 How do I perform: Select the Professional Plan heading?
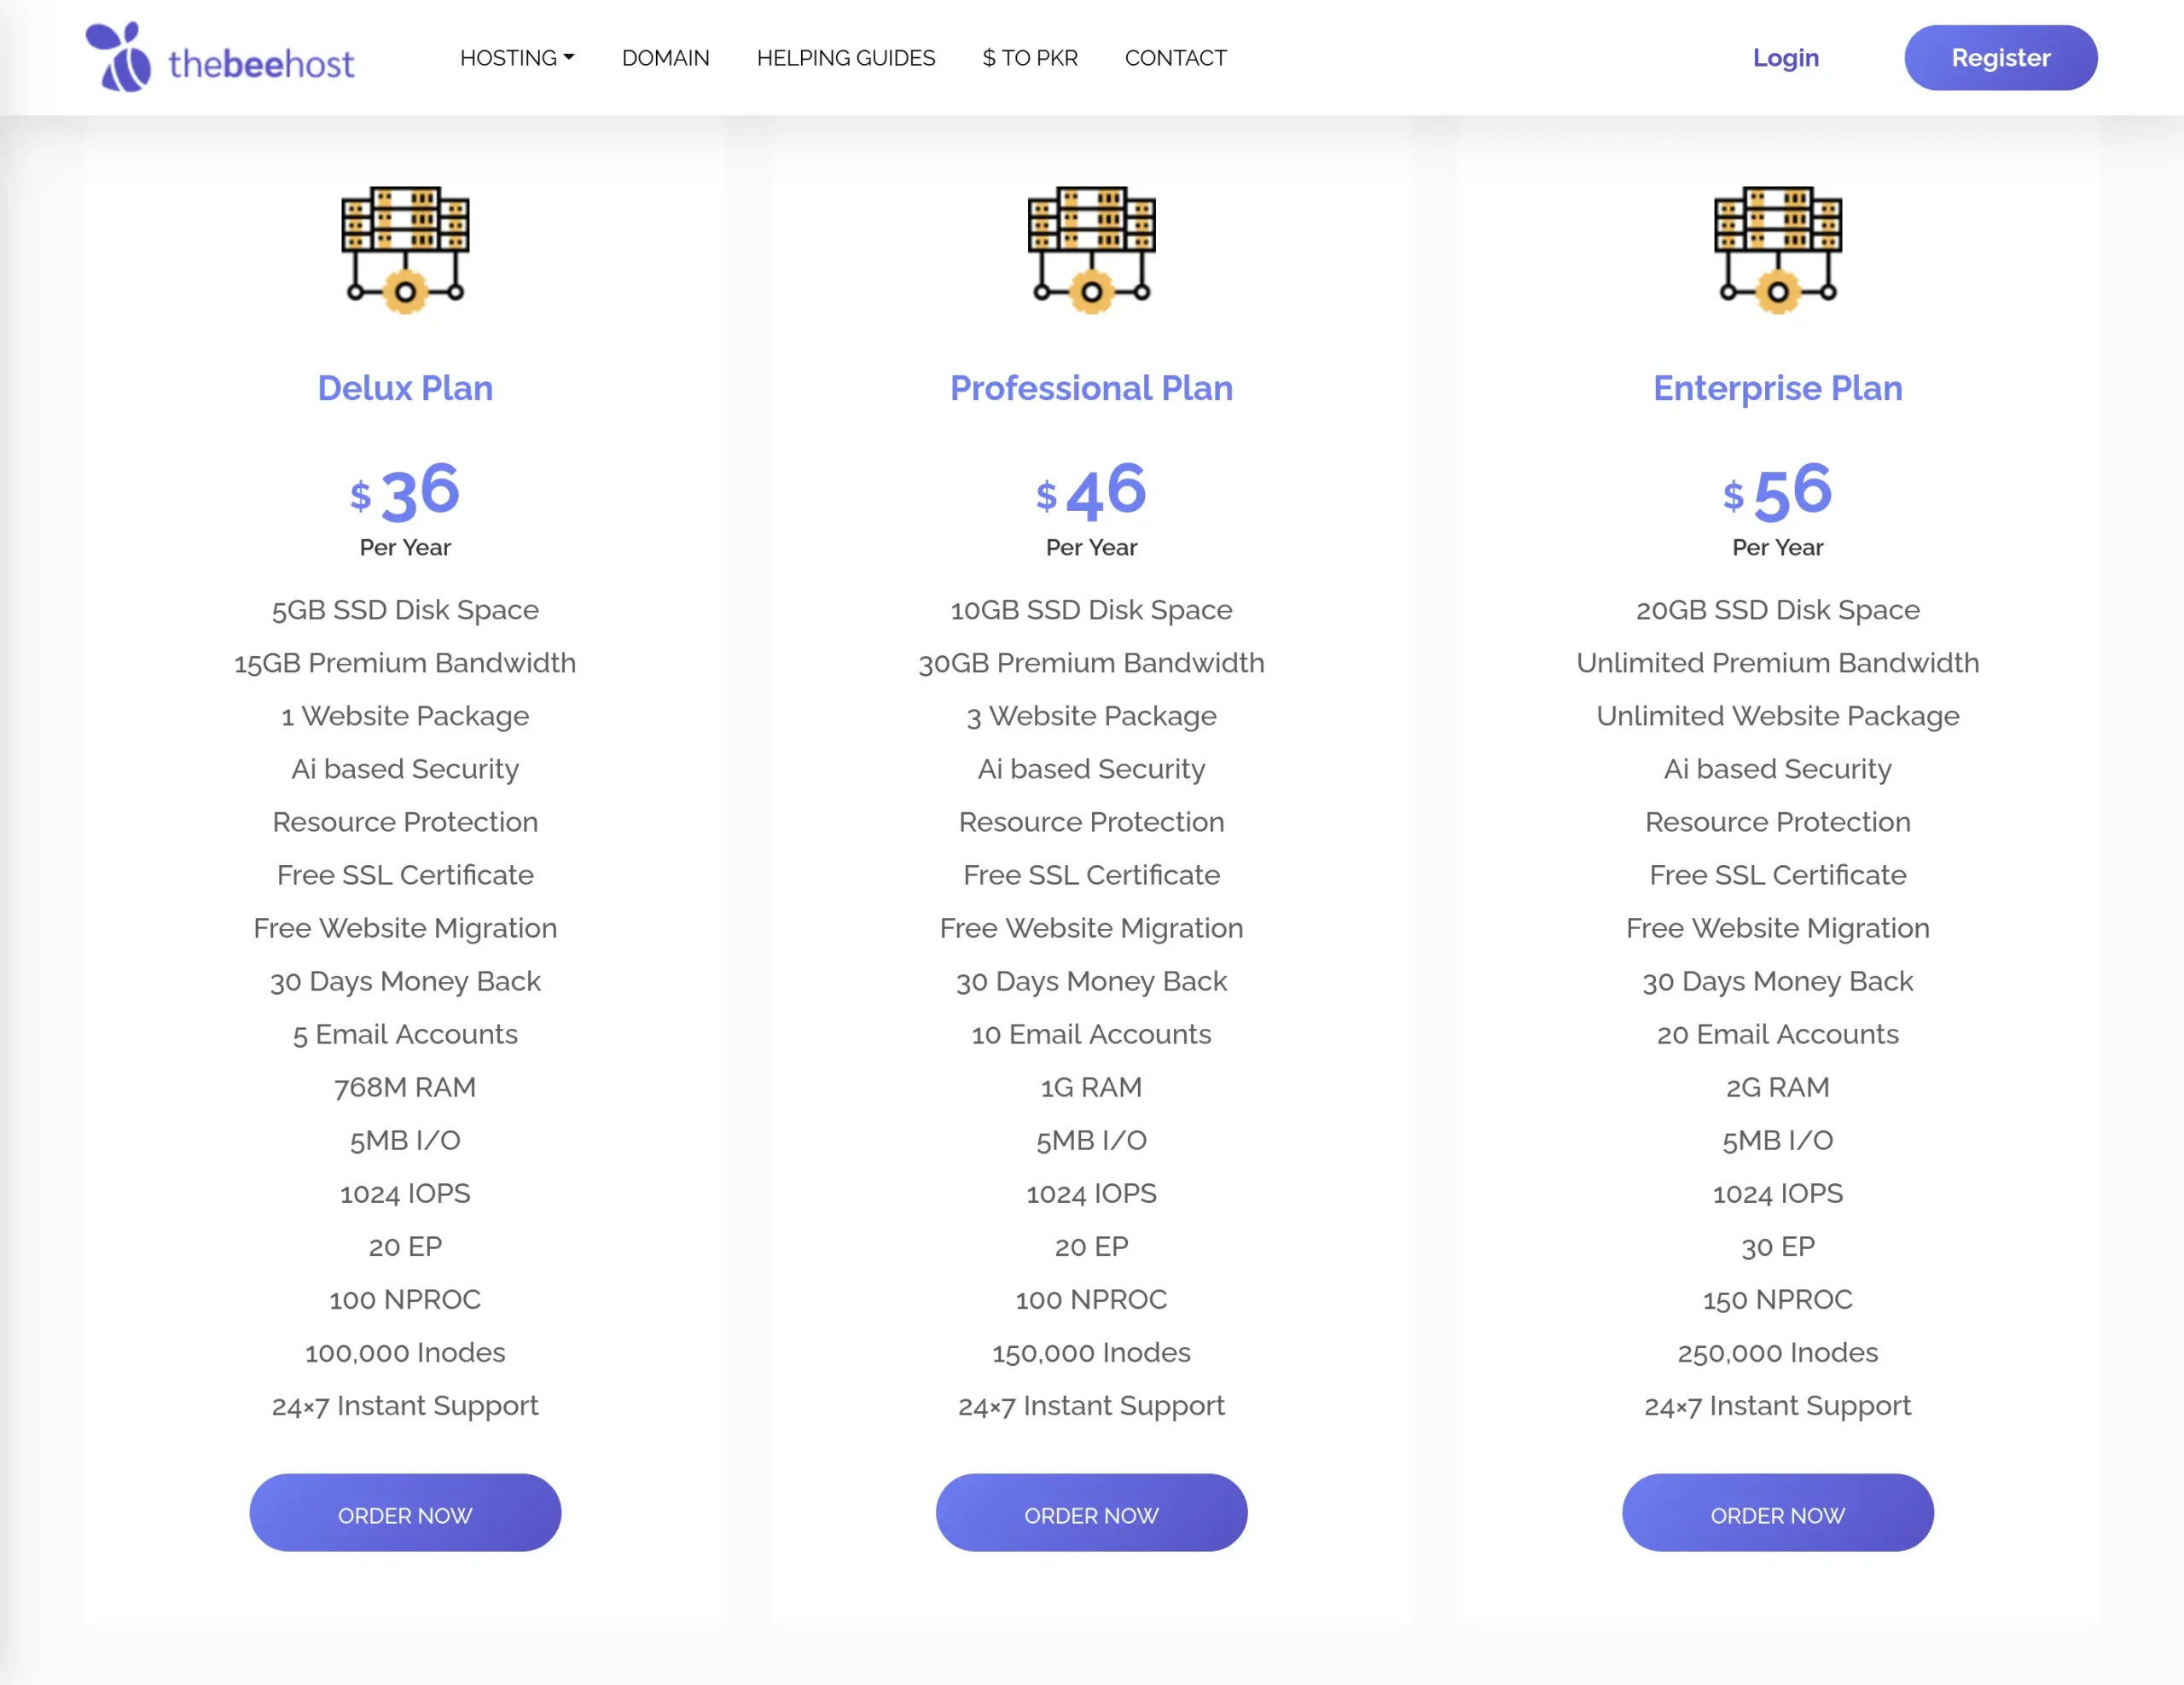click(1091, 388)
